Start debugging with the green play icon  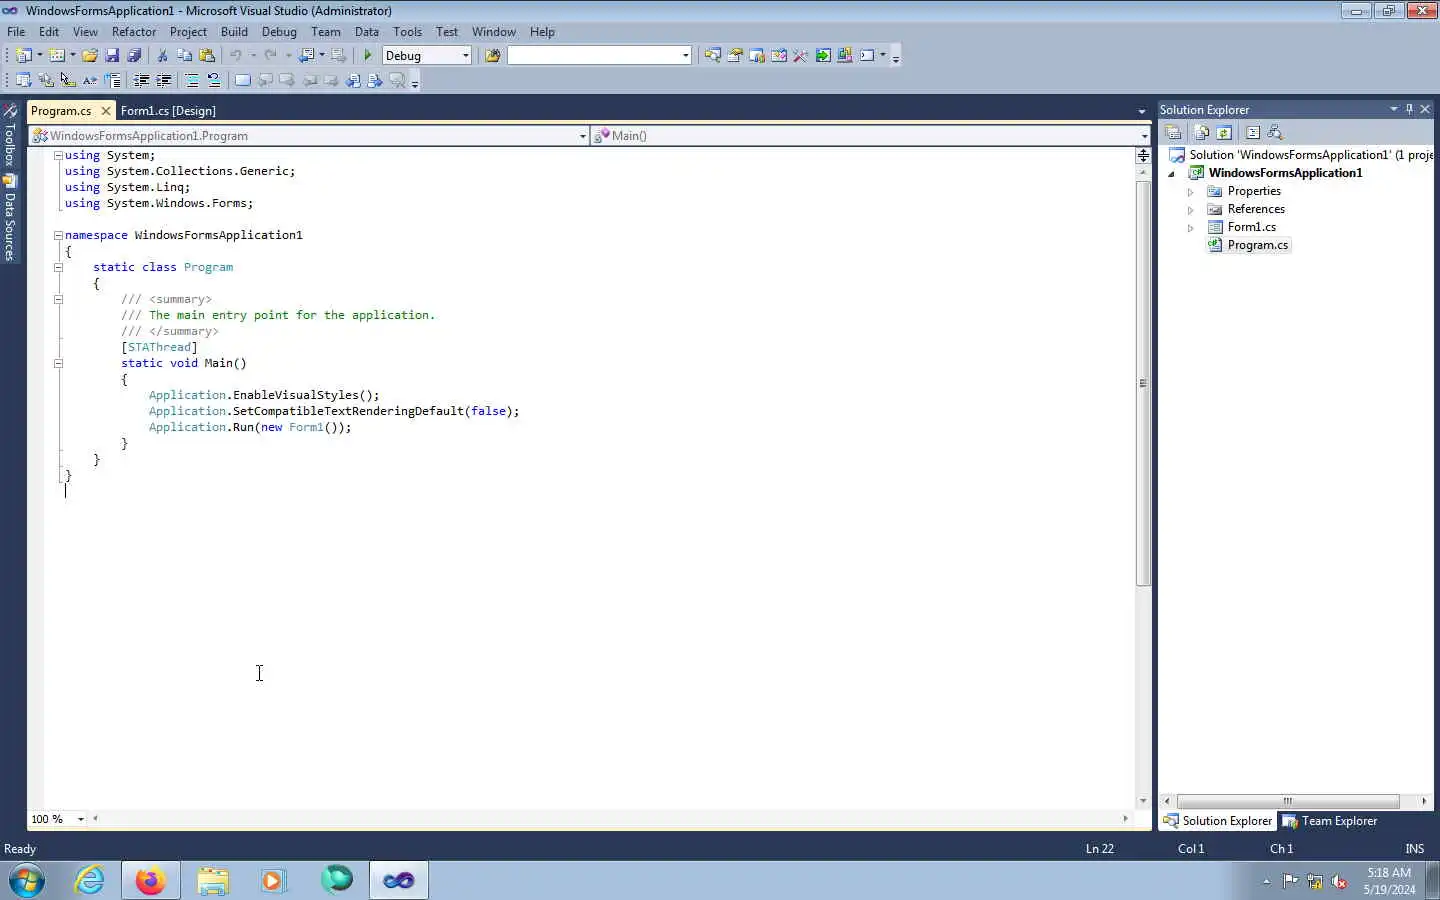tap(368, 56)
